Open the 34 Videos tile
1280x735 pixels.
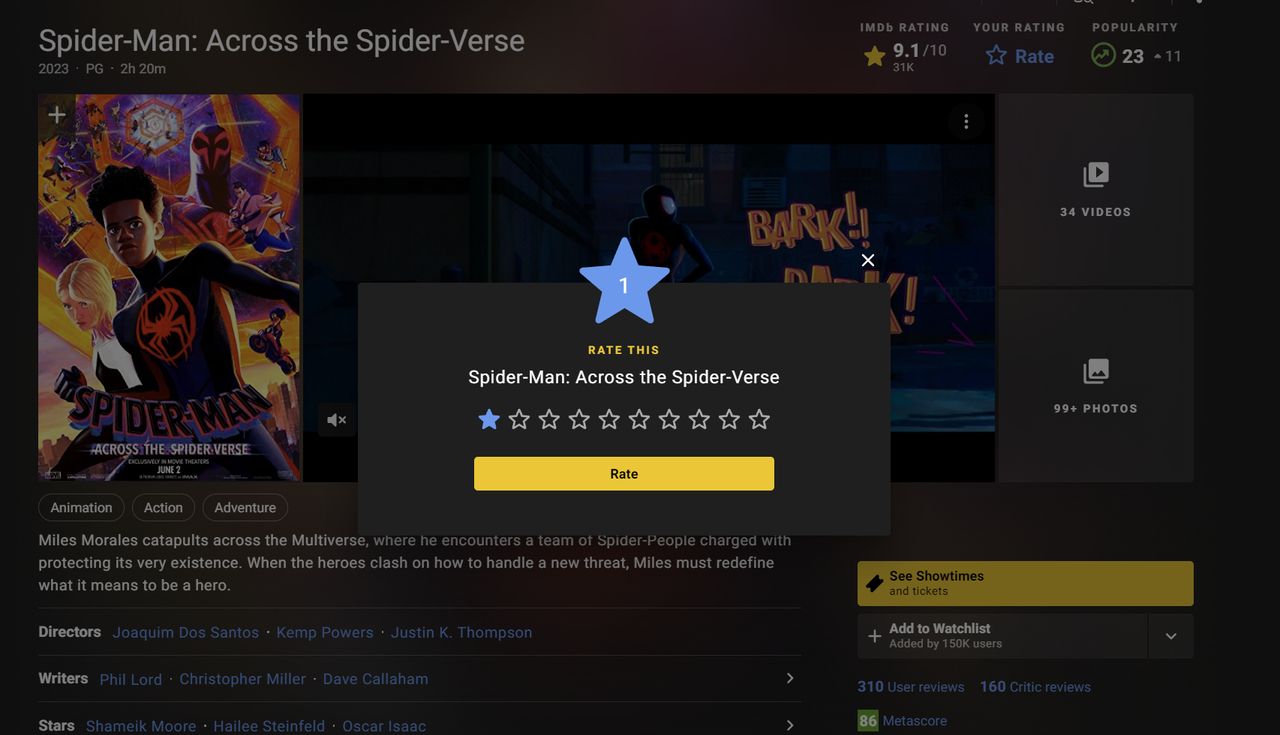coord(1096,190)
